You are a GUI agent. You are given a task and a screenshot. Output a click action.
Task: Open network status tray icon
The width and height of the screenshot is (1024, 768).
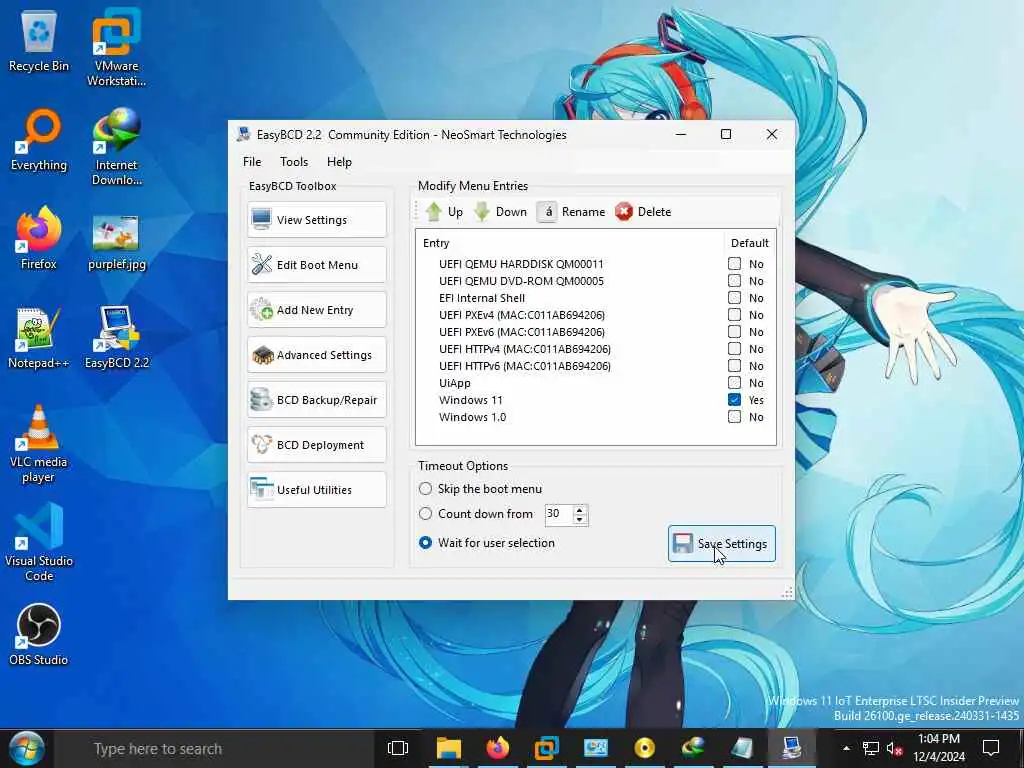[x=871, y=748]
